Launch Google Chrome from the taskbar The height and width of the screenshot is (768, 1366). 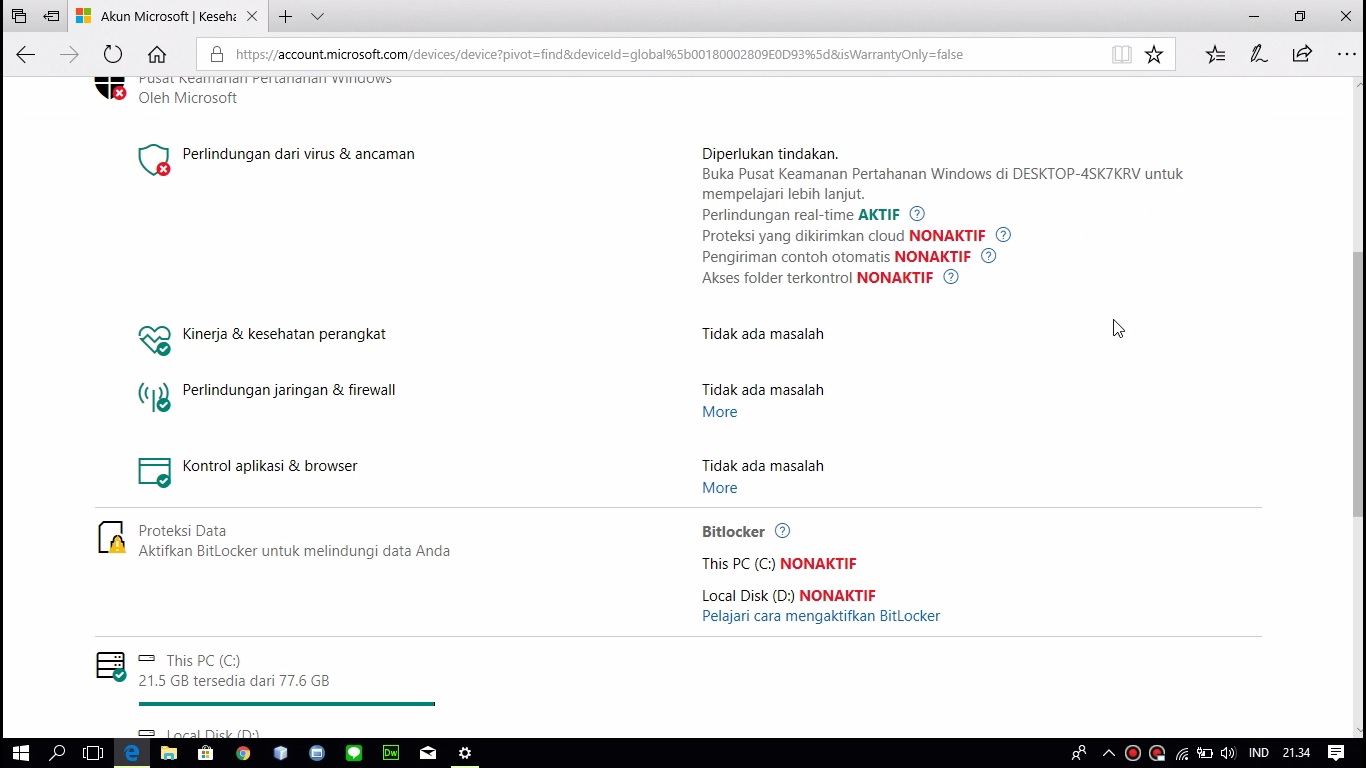coord(243,753)
